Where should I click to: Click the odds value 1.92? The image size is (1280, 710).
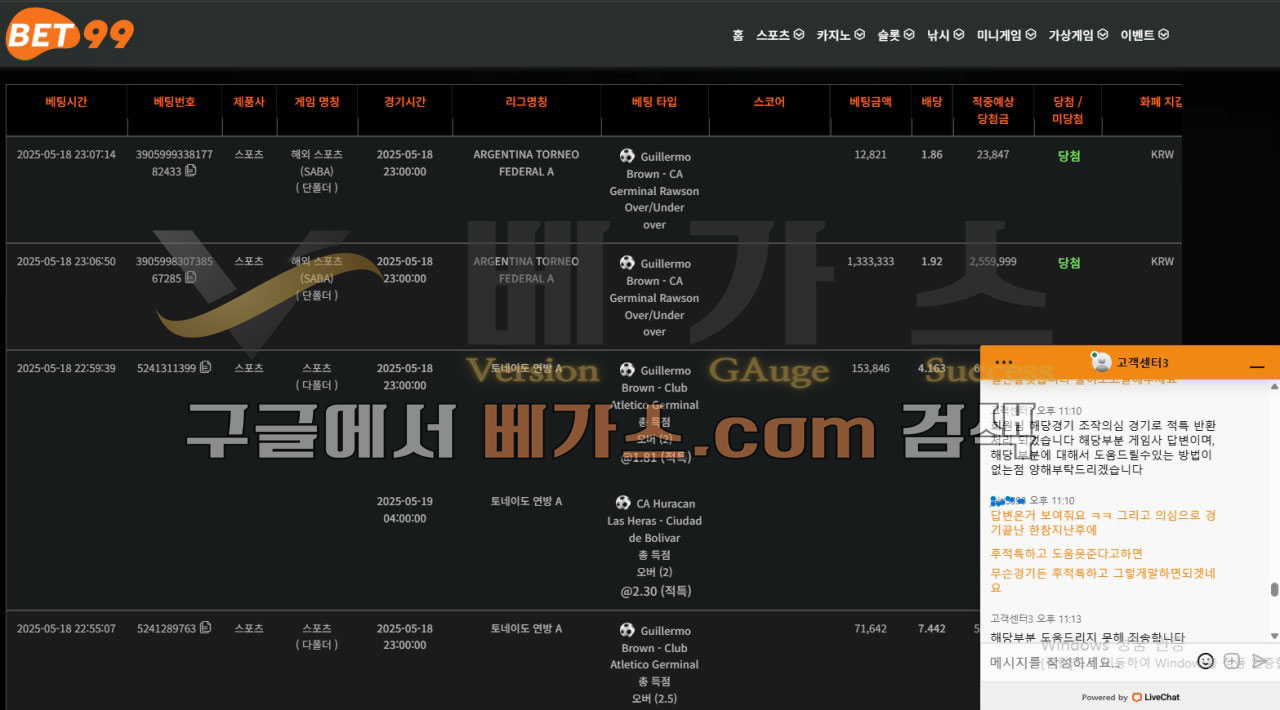[932, 261]
